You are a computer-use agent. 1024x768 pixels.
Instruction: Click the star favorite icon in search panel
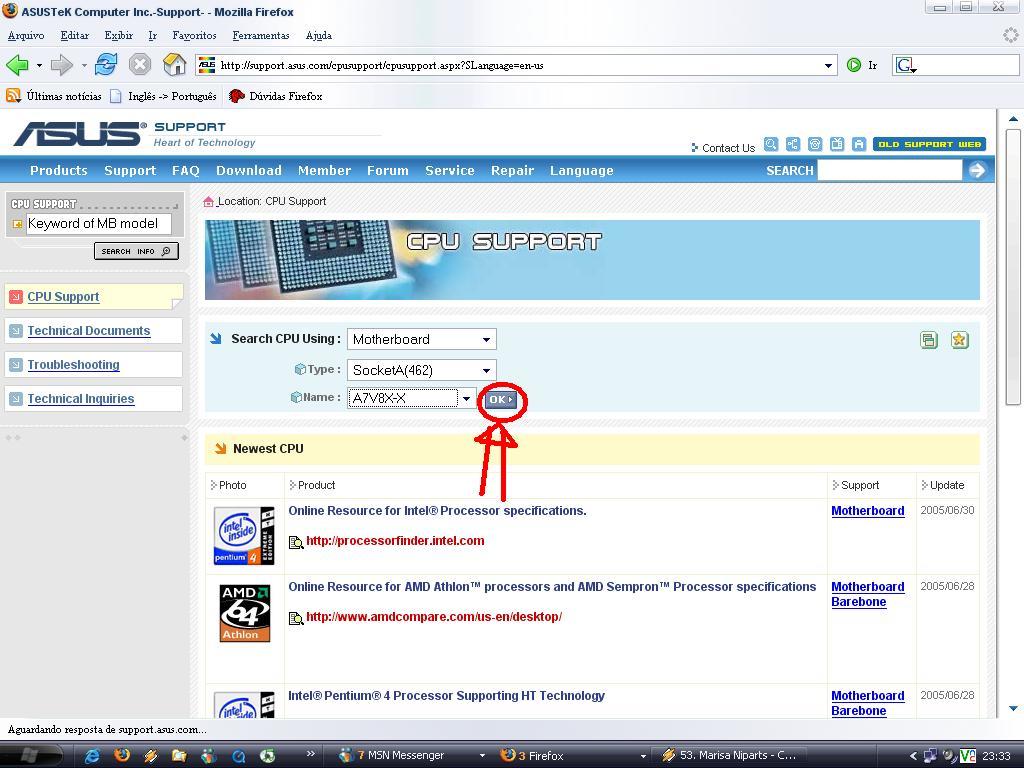(959, 340)
